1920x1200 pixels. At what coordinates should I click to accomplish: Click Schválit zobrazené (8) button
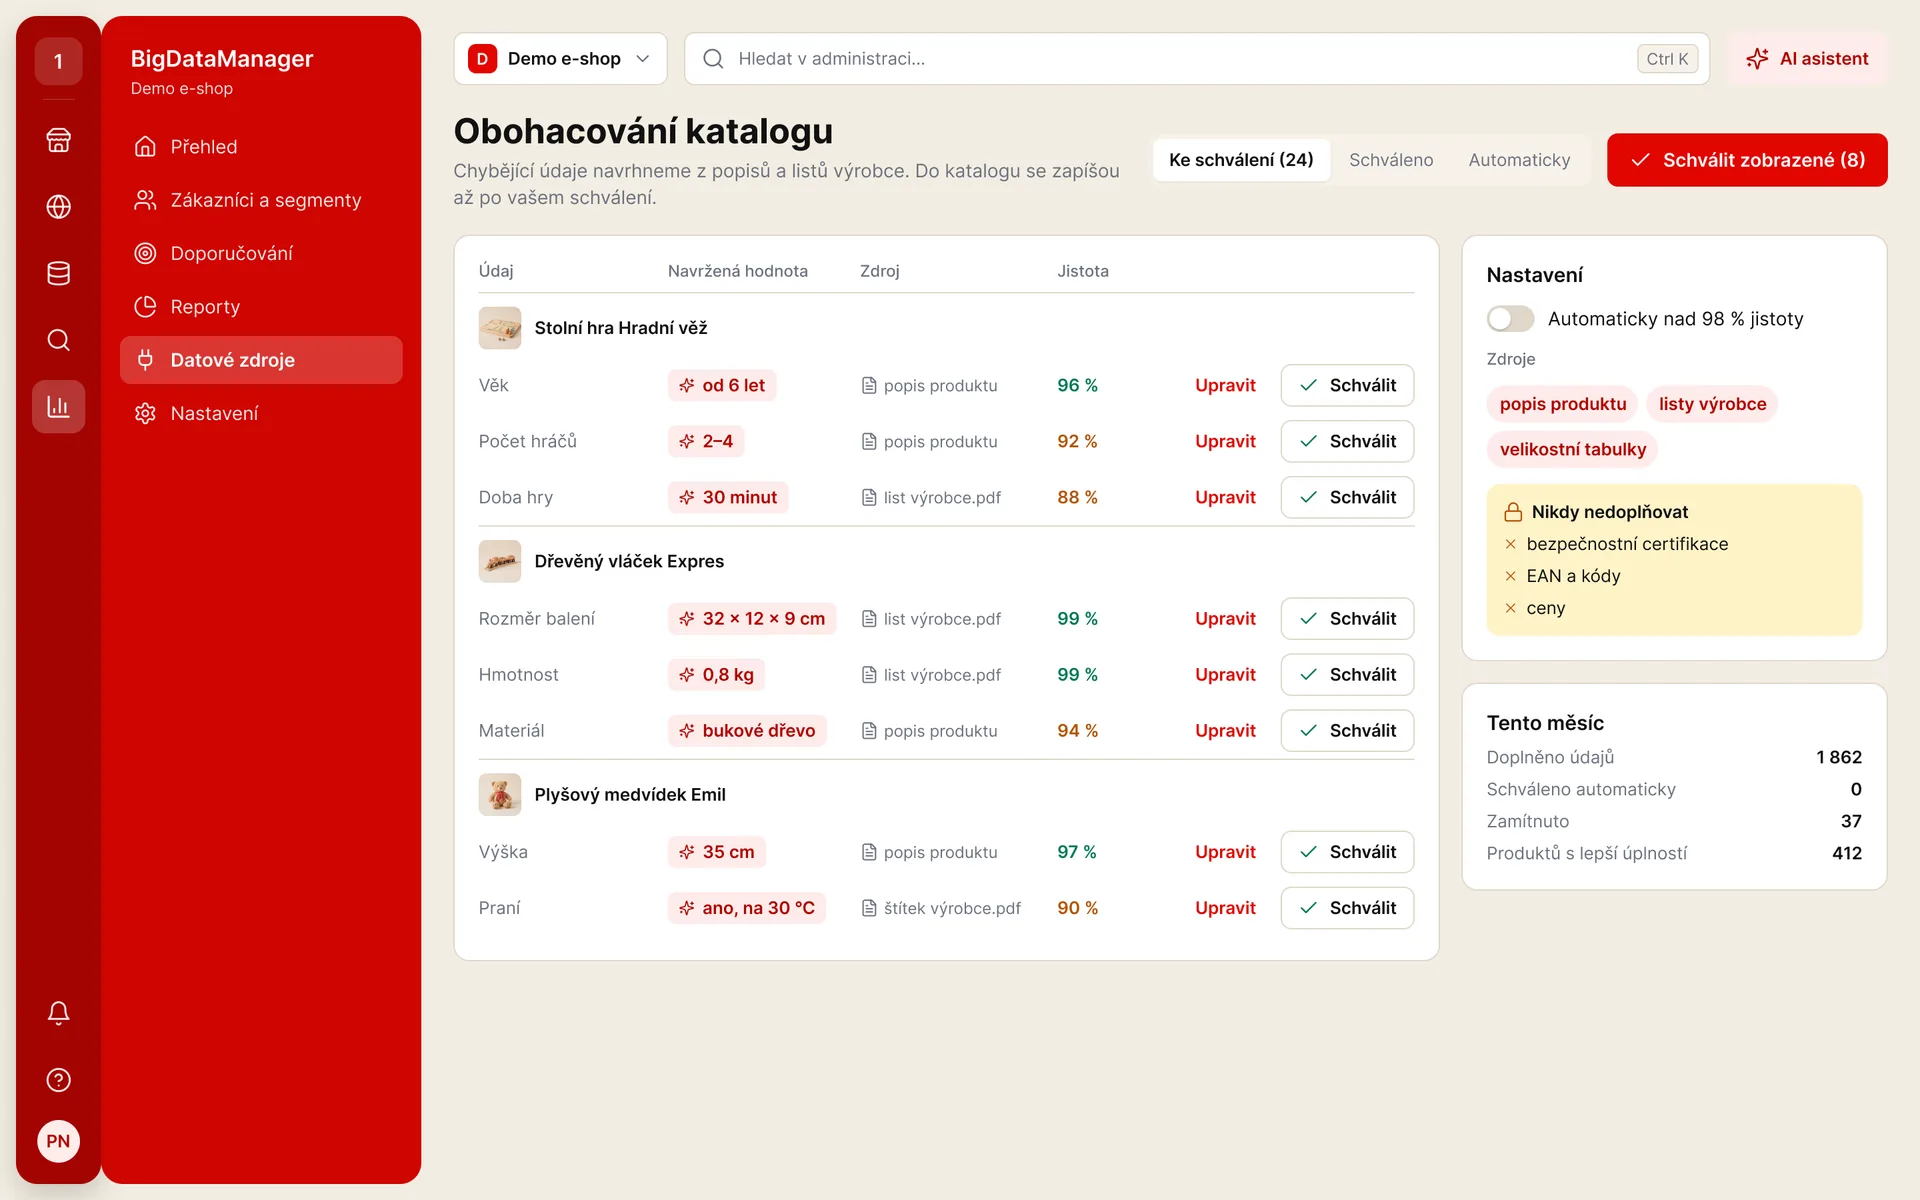click(x=1747, y=160)
